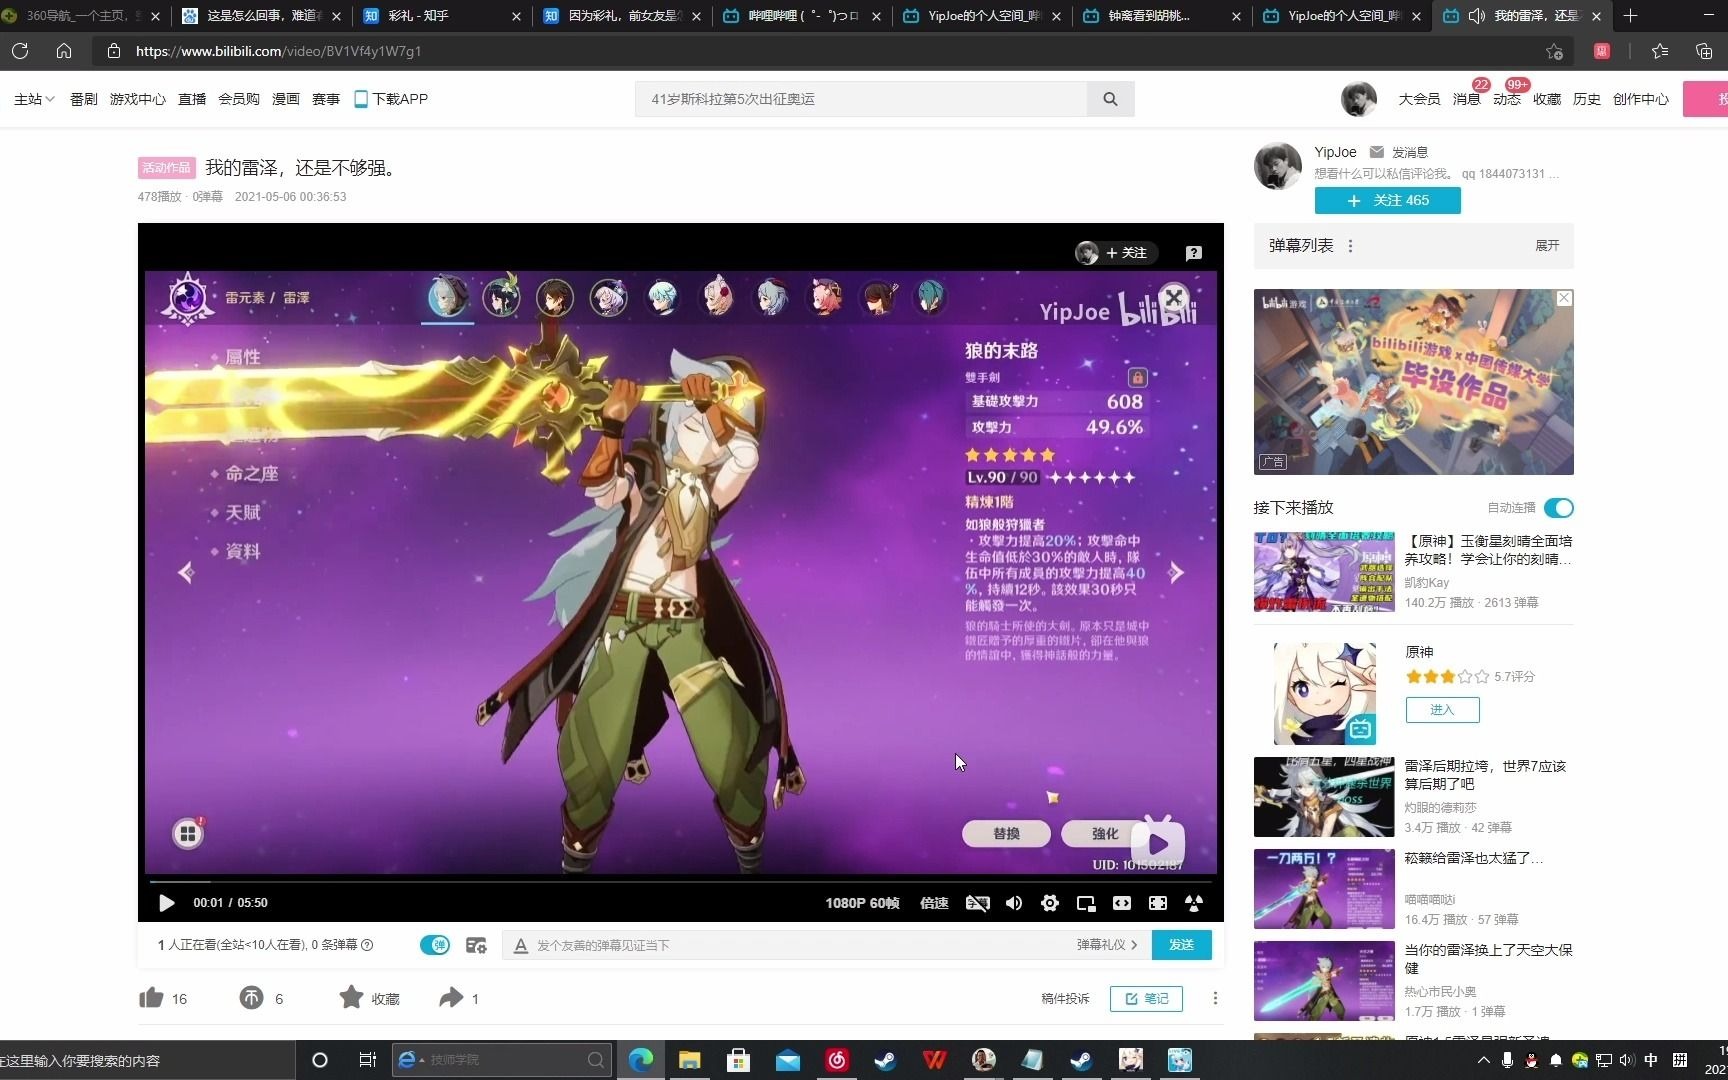Viewport: 1728px width, 1080px height.
Task: Share the video arrow icon
Action: [x=451, y=998]
